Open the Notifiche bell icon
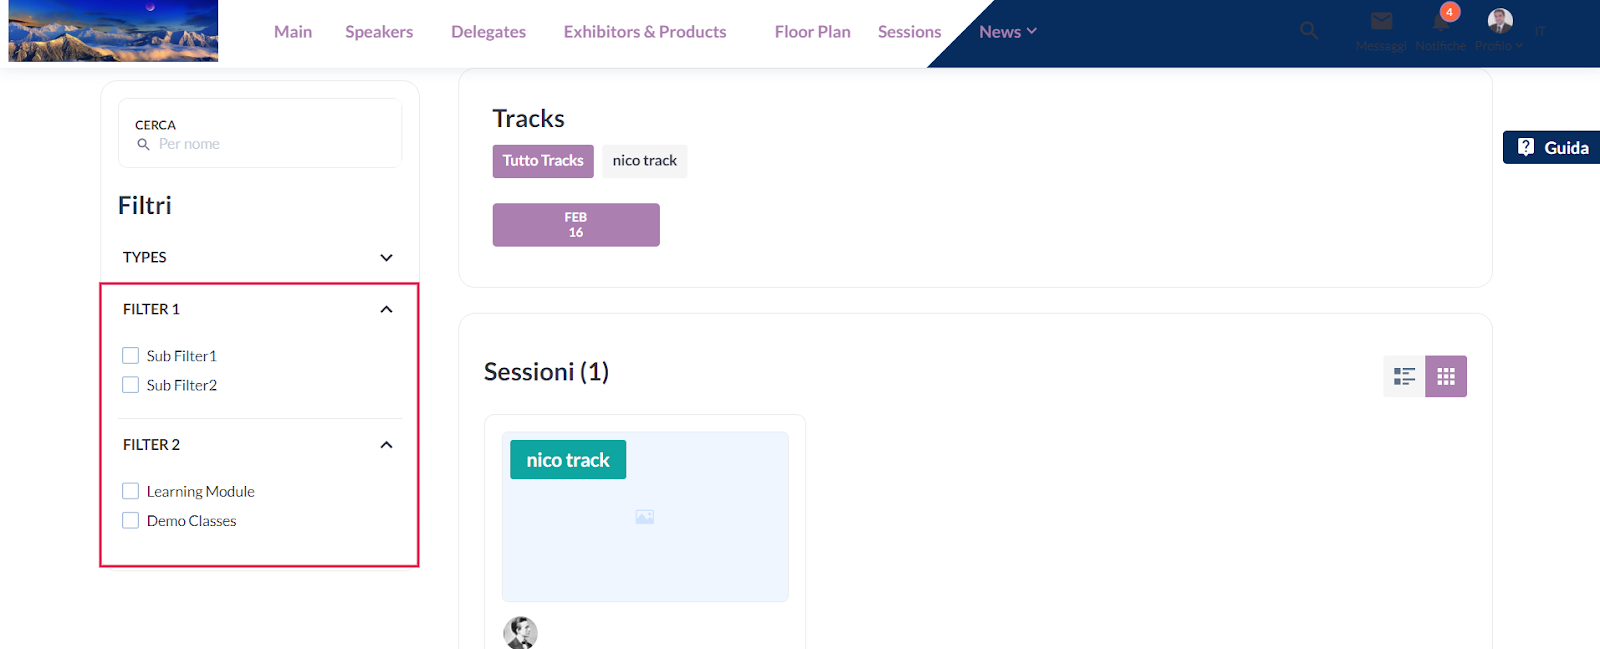 click(x=1441, y=24)
